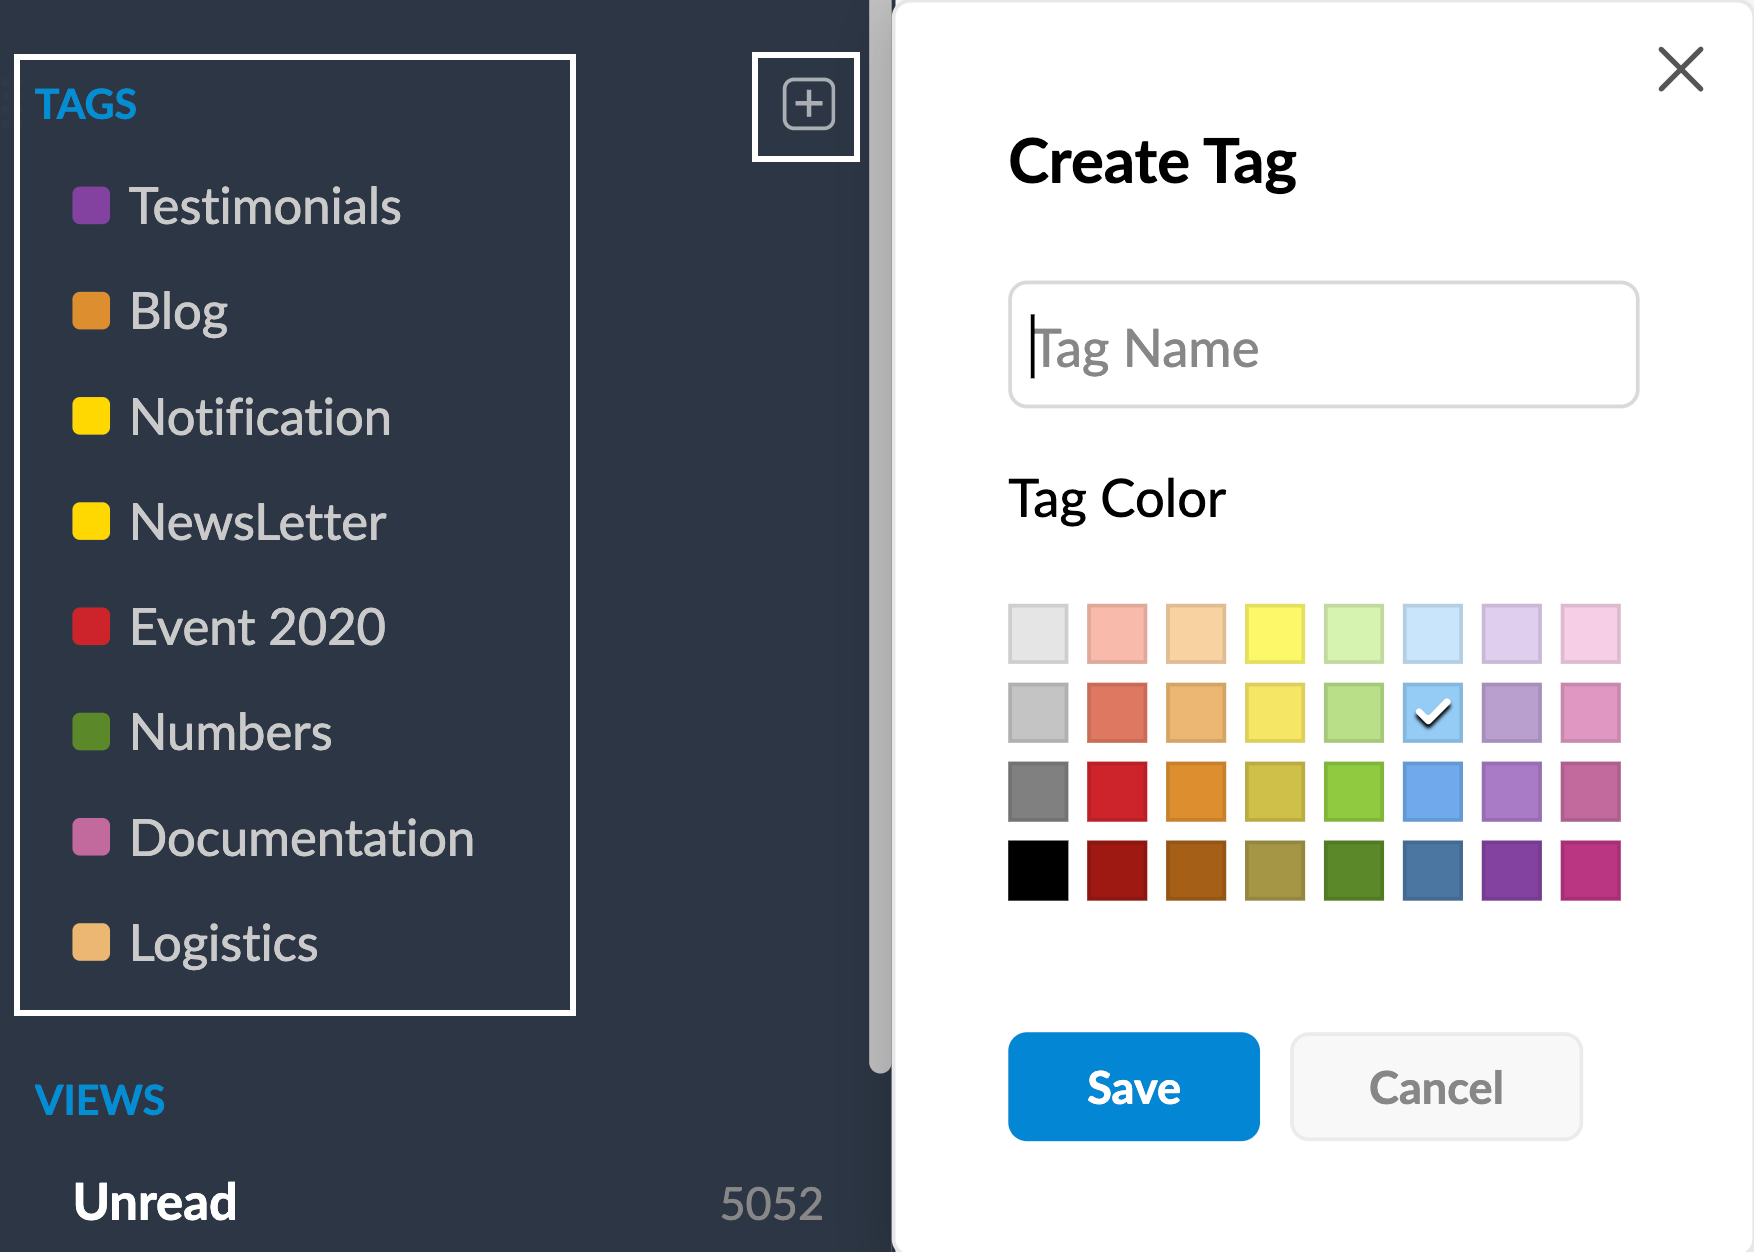Click the Tag Name input field
The width and height of the screenshot is (1754, 1252).
click(1323, 345)
